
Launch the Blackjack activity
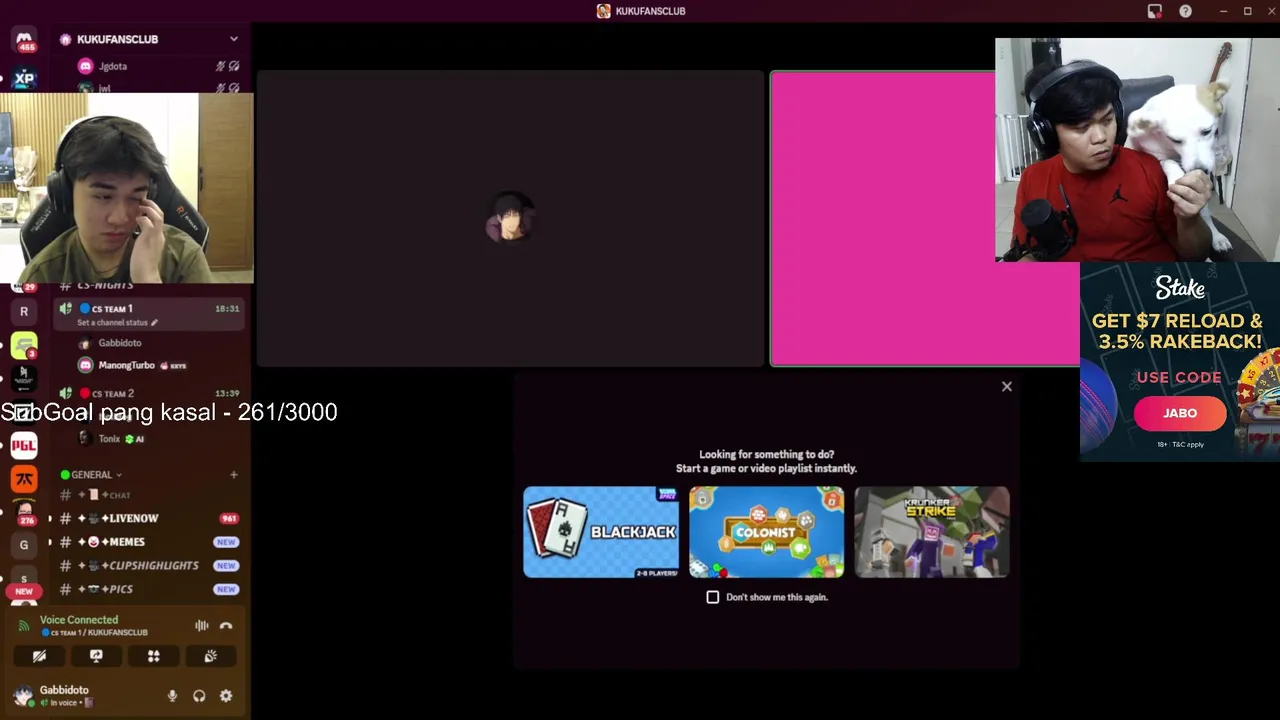click(601, 532)
